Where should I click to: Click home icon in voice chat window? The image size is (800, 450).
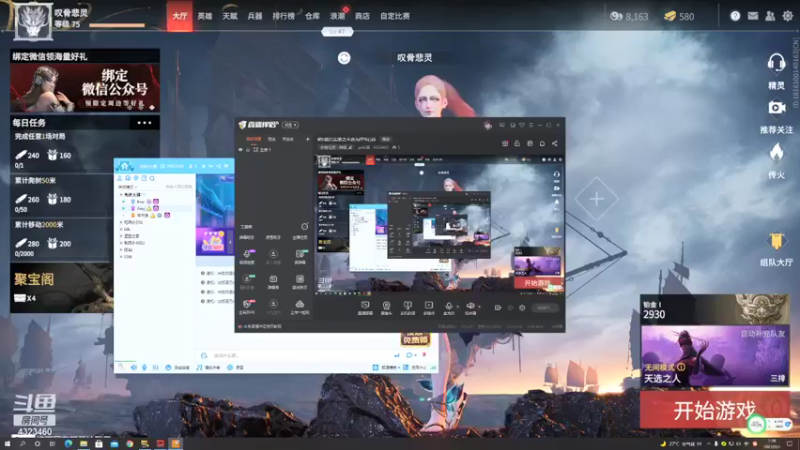(x=124, y=166)
